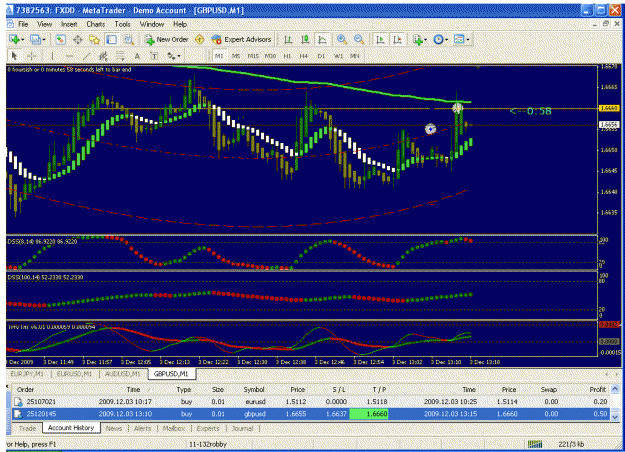625x452 pixels.
Task: Open the Profiles toolbar dropdown
Action: (38, 39)
